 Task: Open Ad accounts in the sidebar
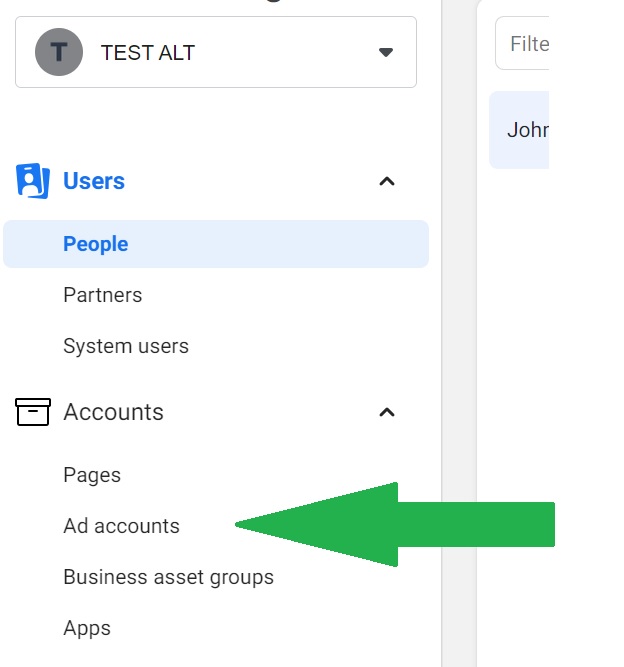pos(121,526)
